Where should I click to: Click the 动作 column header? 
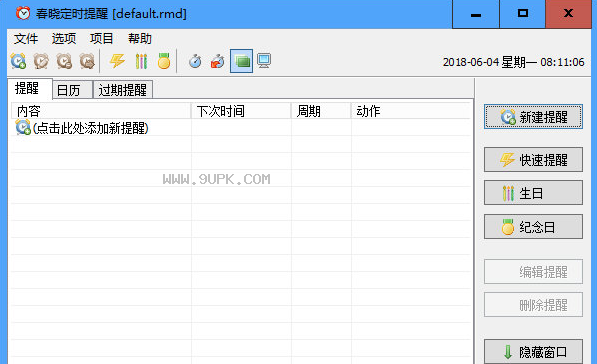[x=411, y=111]
